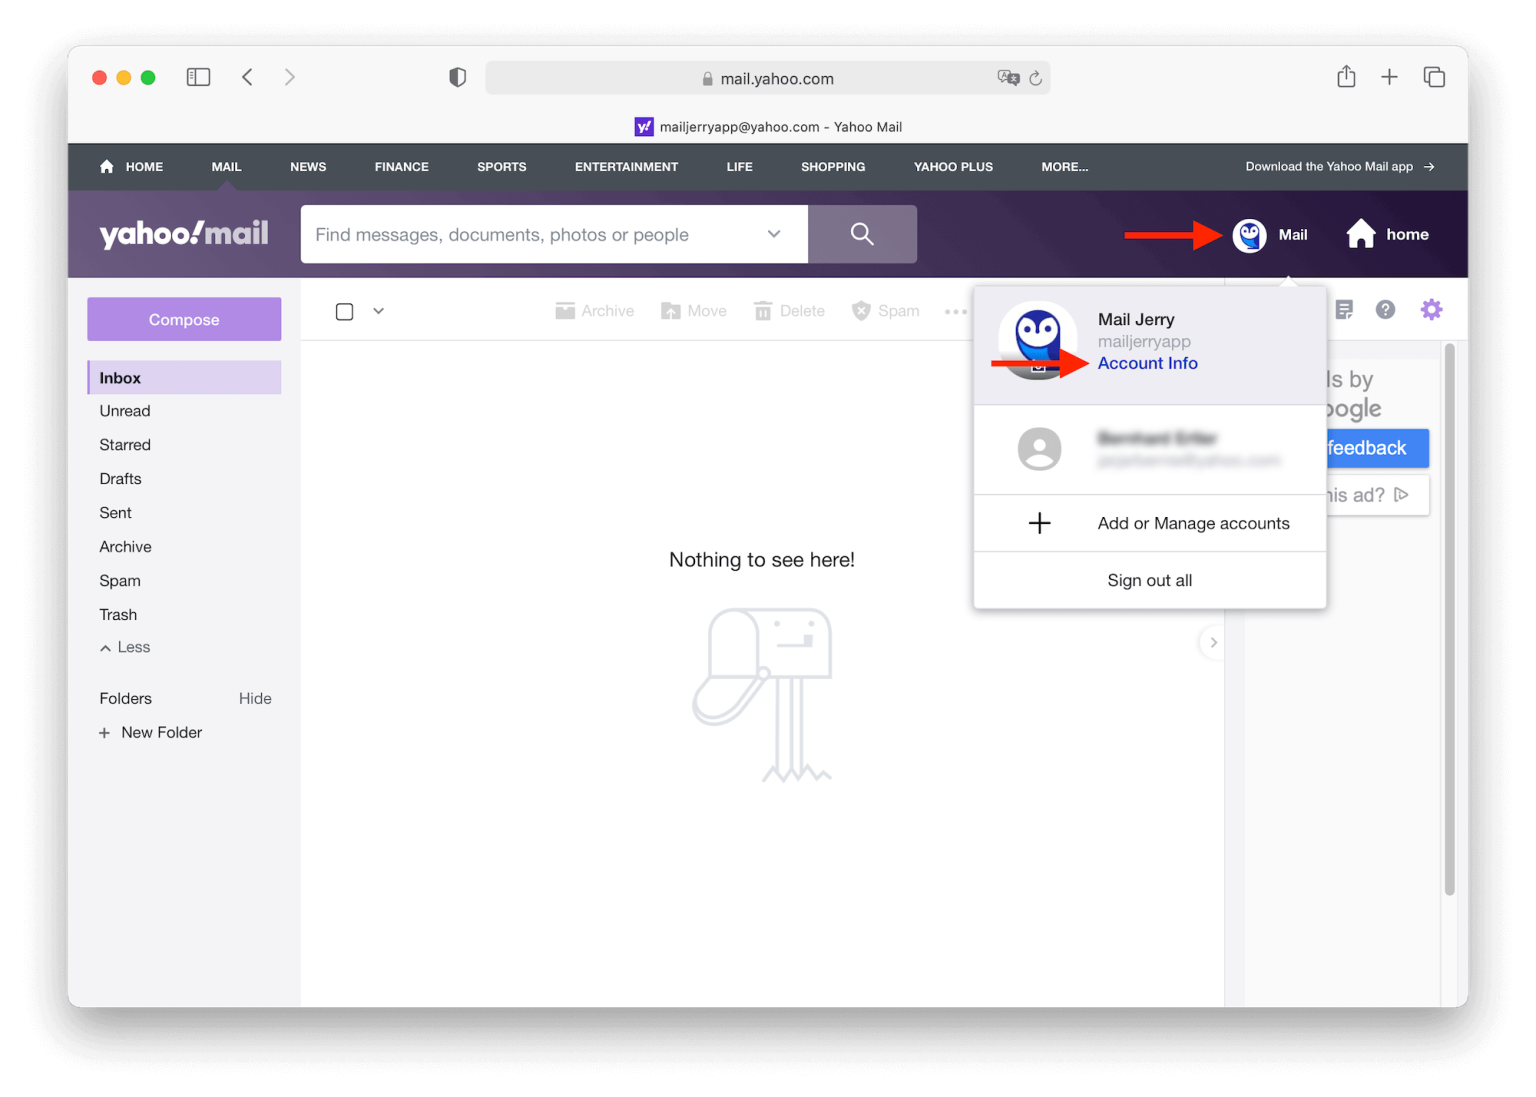This screenshot has height=1097, width=1536.
Task: Open the Drafts folder
Action: (x=120, y=479)
